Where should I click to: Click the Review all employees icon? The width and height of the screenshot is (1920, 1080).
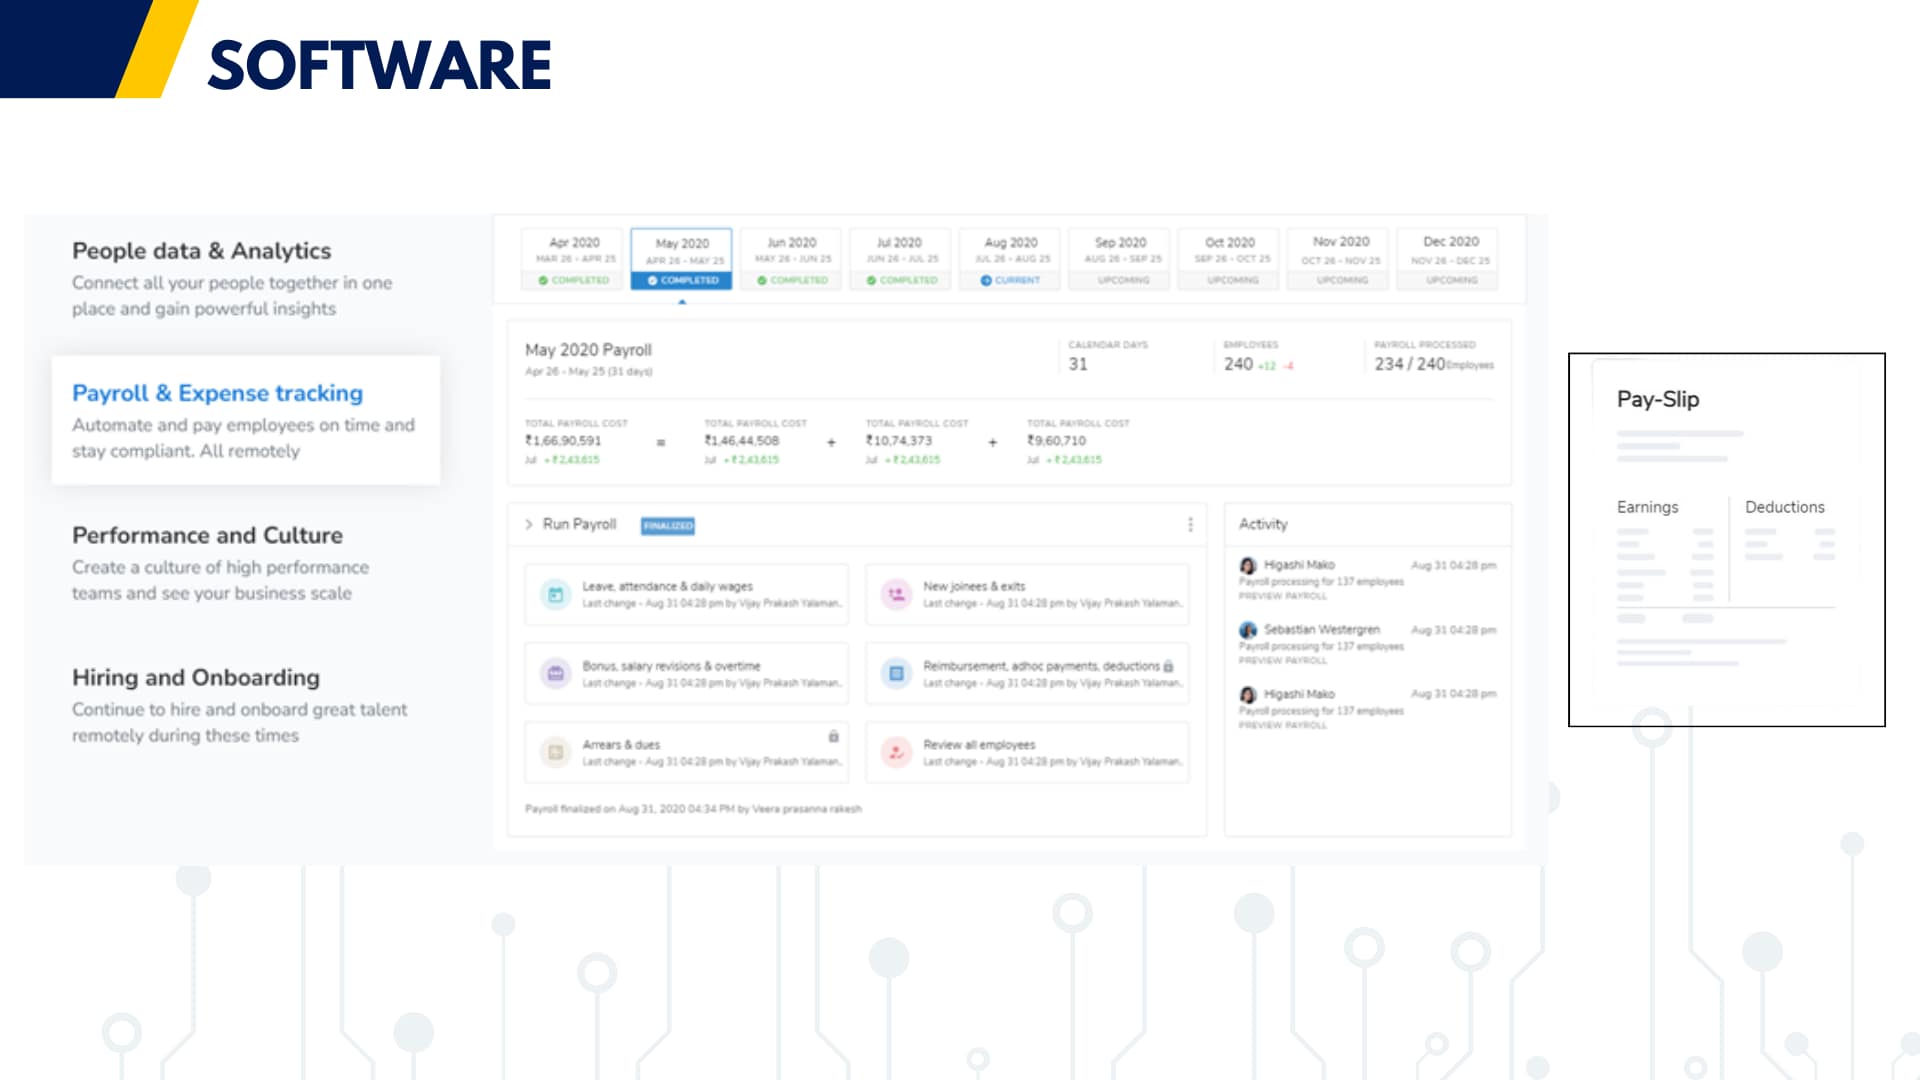point(896,752)
